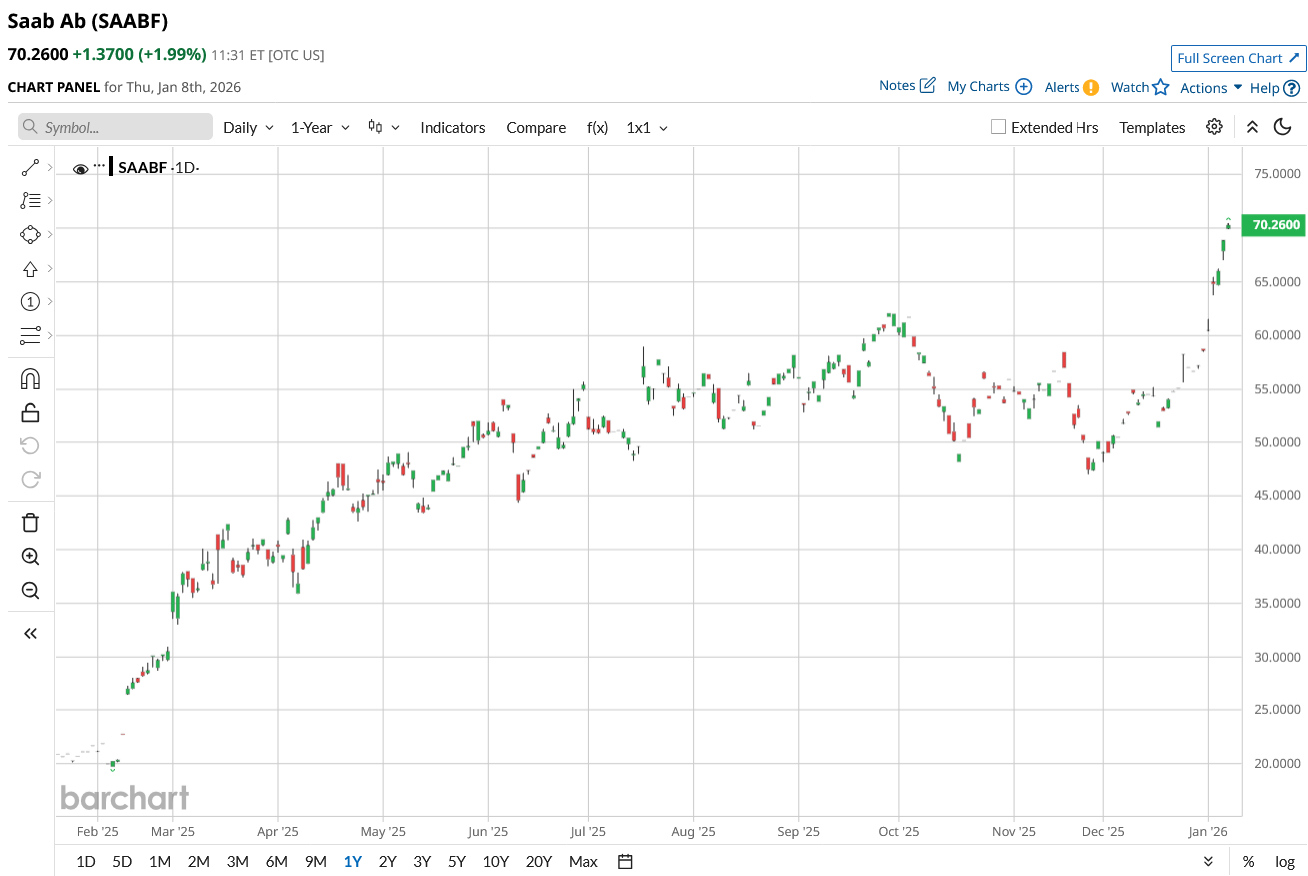
Task: Click the Notes pencil icon
Action: pos(927,85)
